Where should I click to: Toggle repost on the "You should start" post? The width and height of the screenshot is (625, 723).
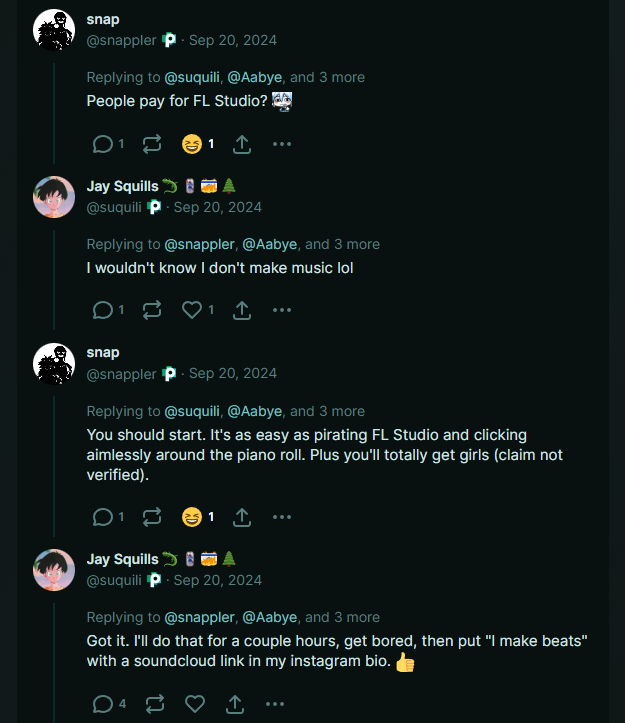(152, 517)
